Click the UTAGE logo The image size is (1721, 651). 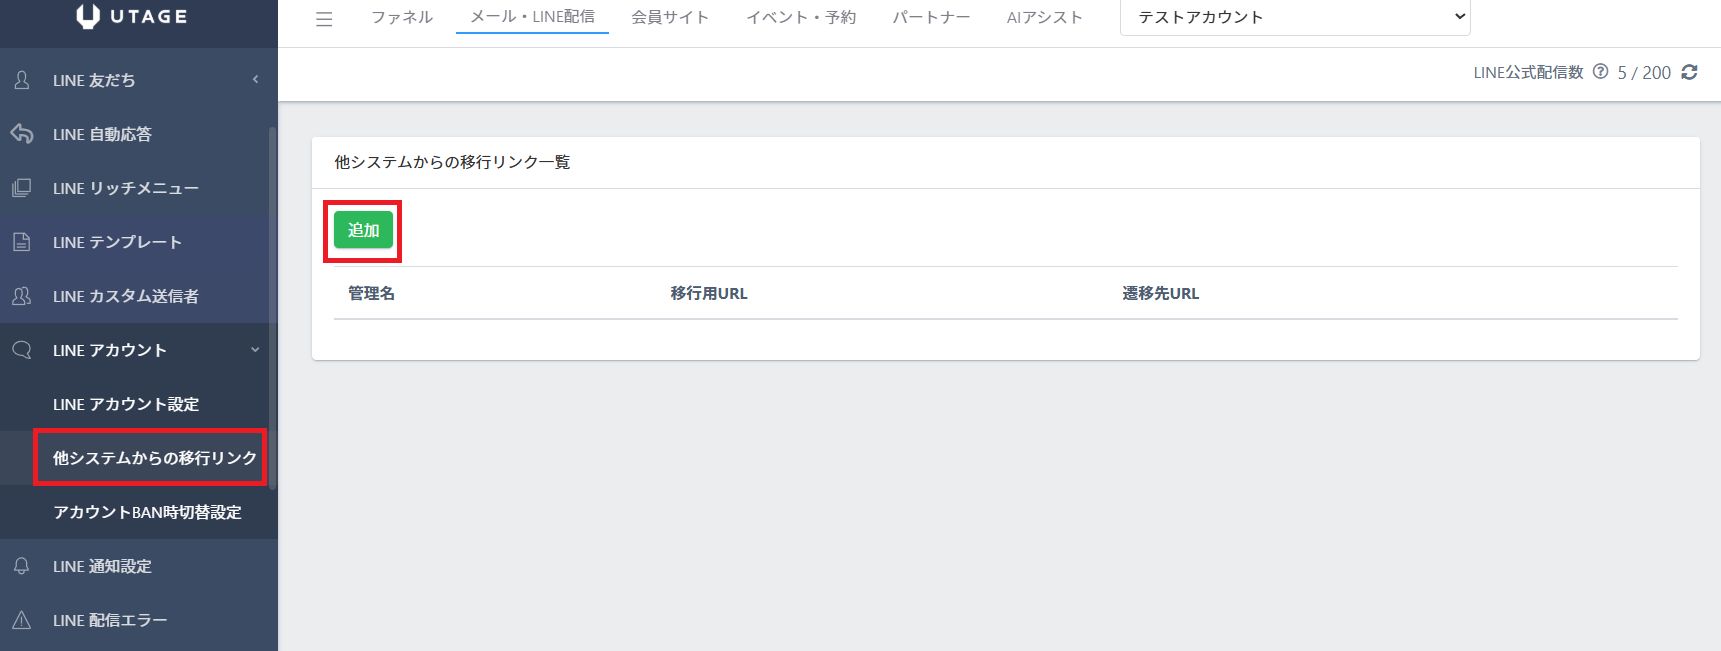point(132,16)
